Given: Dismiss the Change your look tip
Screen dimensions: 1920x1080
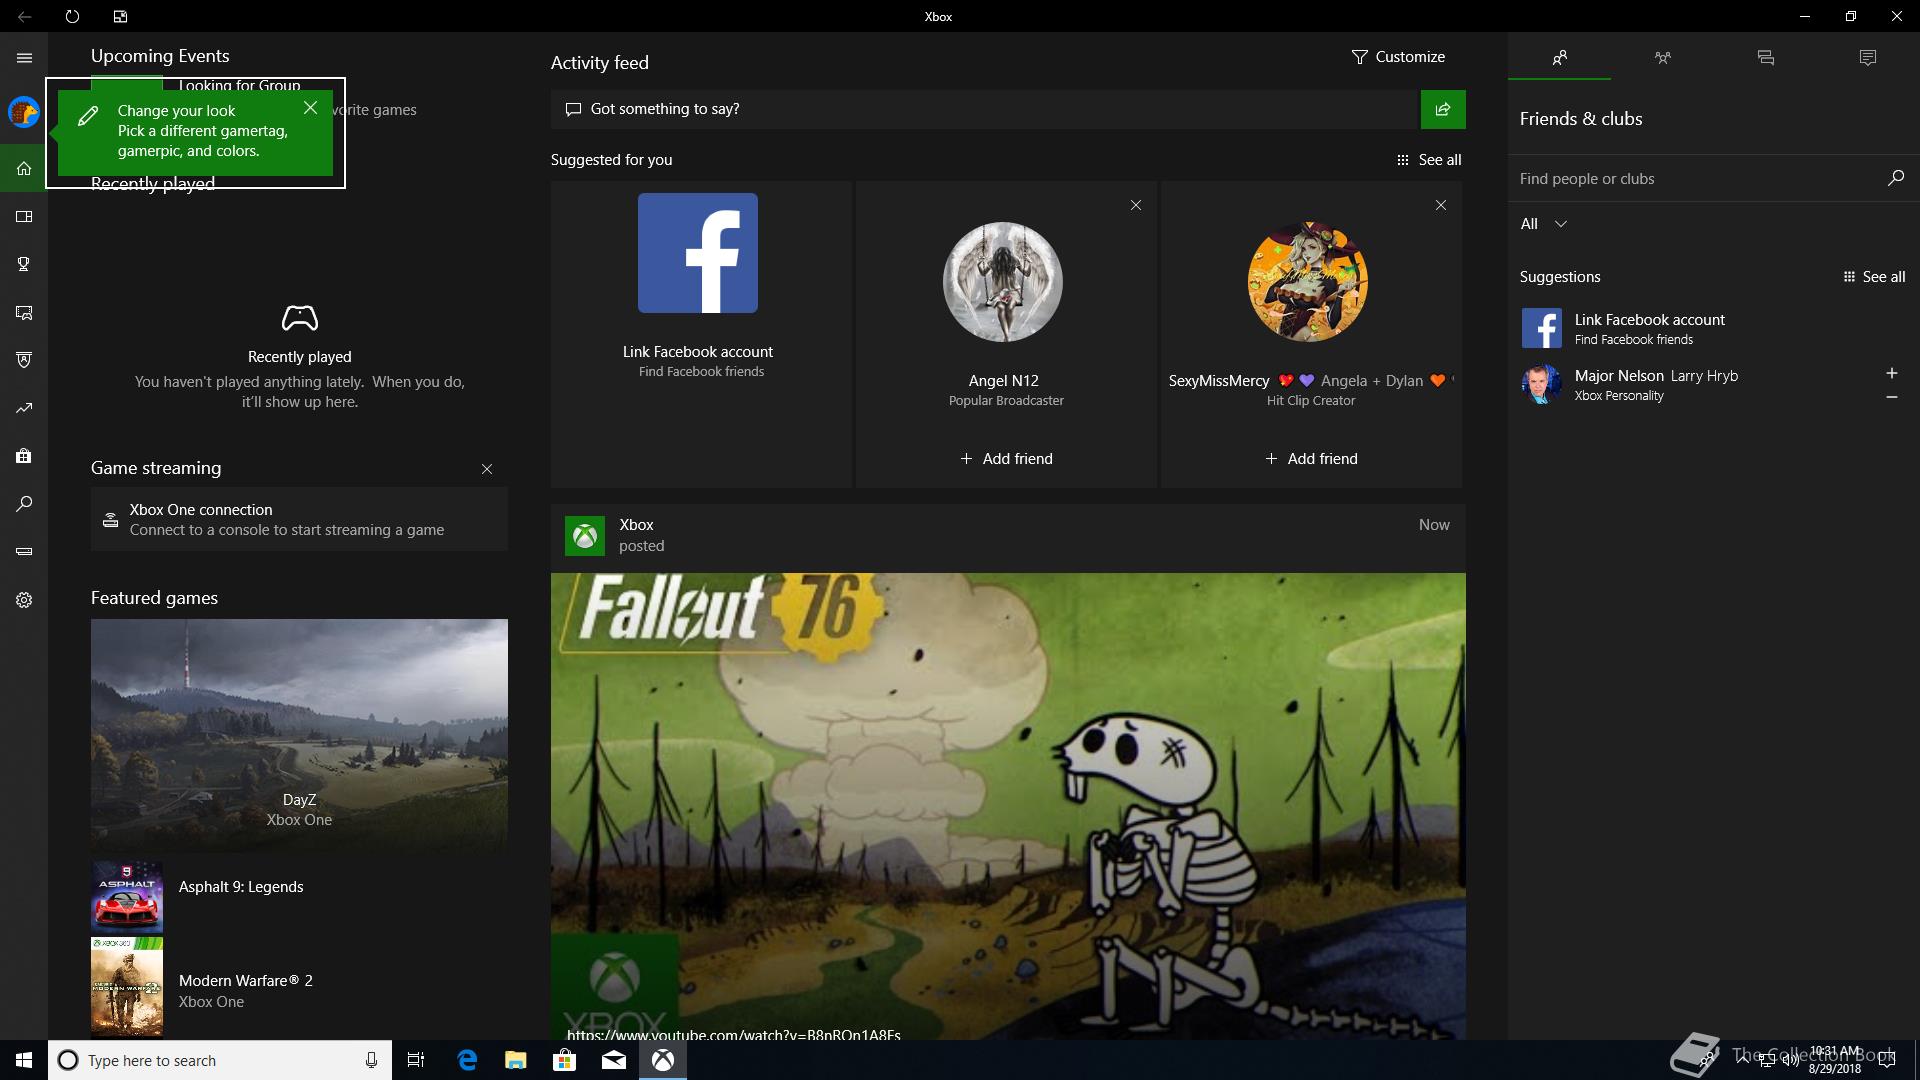Looking at the screenshot, I should click(310, 108).
